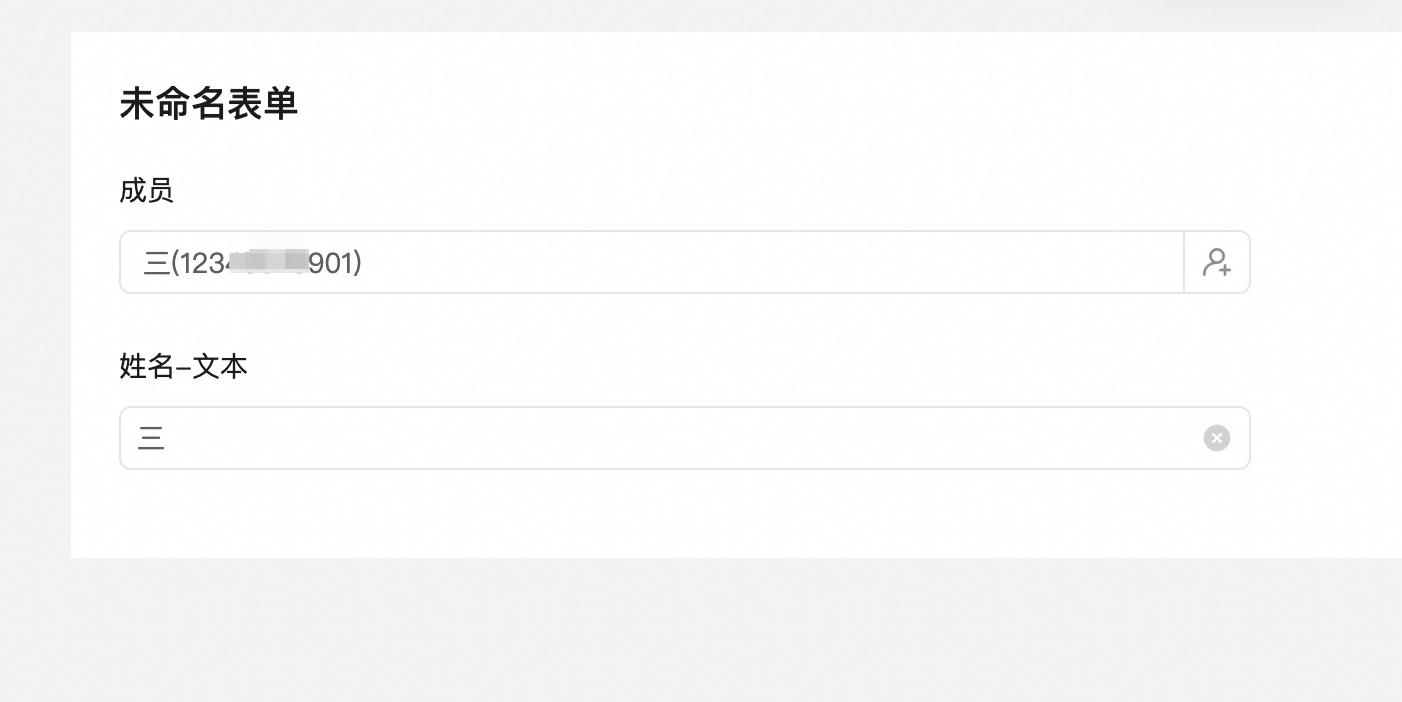Select the form title 未命名表单

point(209,103)
